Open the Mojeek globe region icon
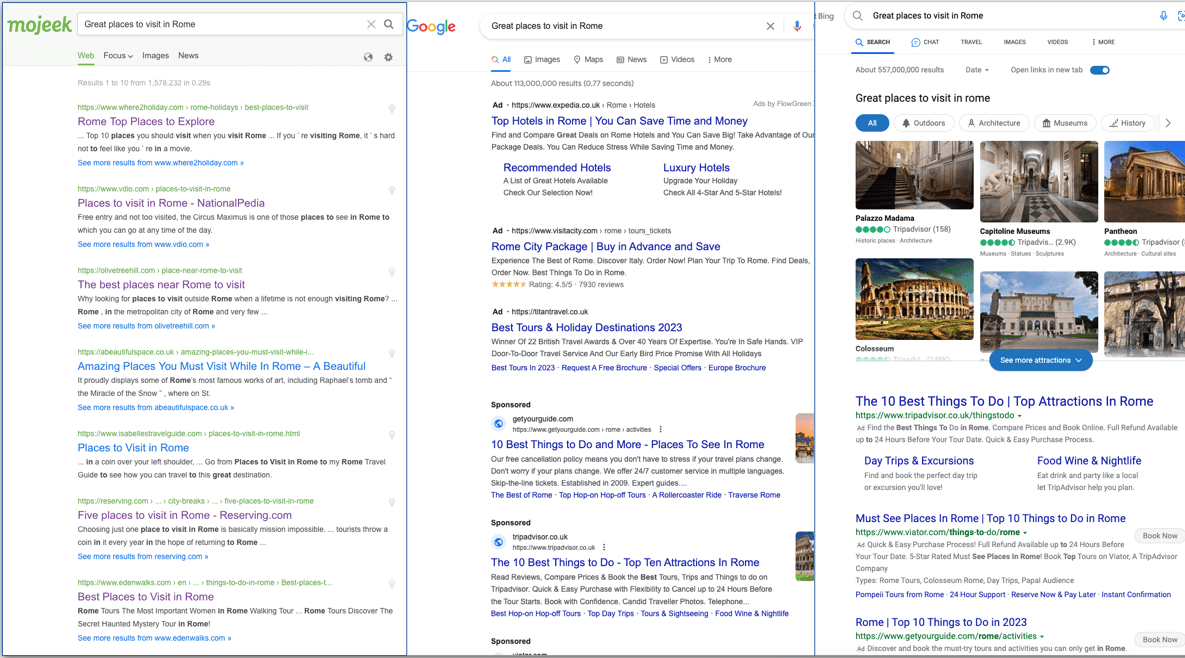The width and height of the screenshot is (1185, 658). [x=368, y=57]
